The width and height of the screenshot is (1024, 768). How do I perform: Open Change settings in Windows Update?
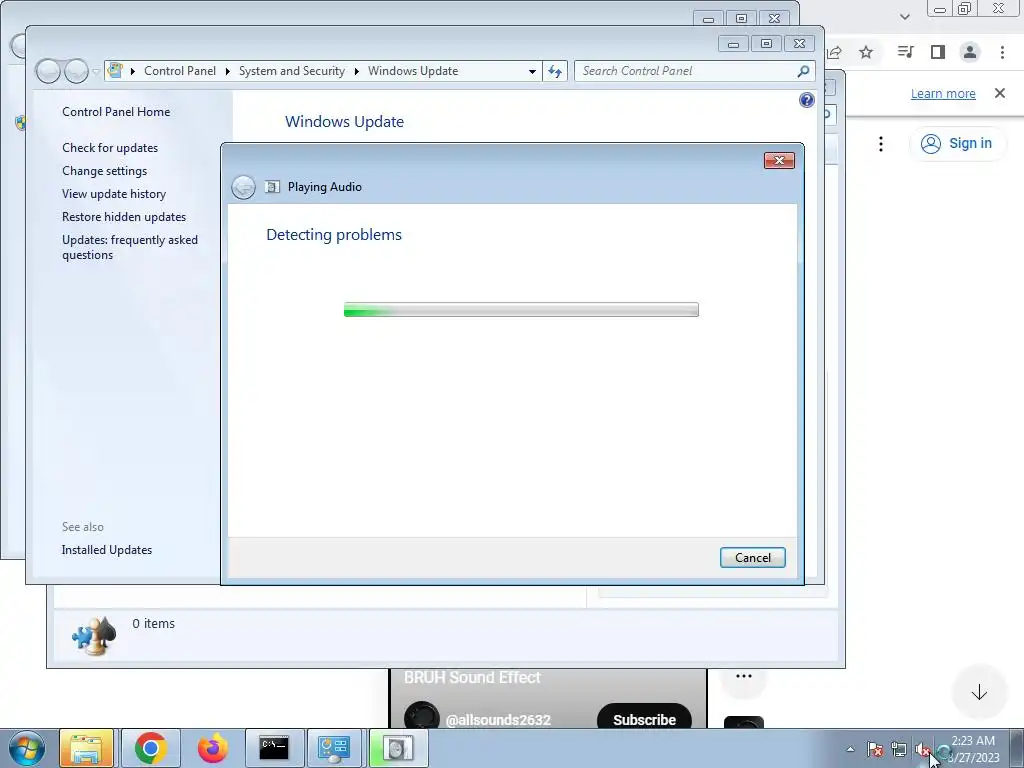coord(104,170)
